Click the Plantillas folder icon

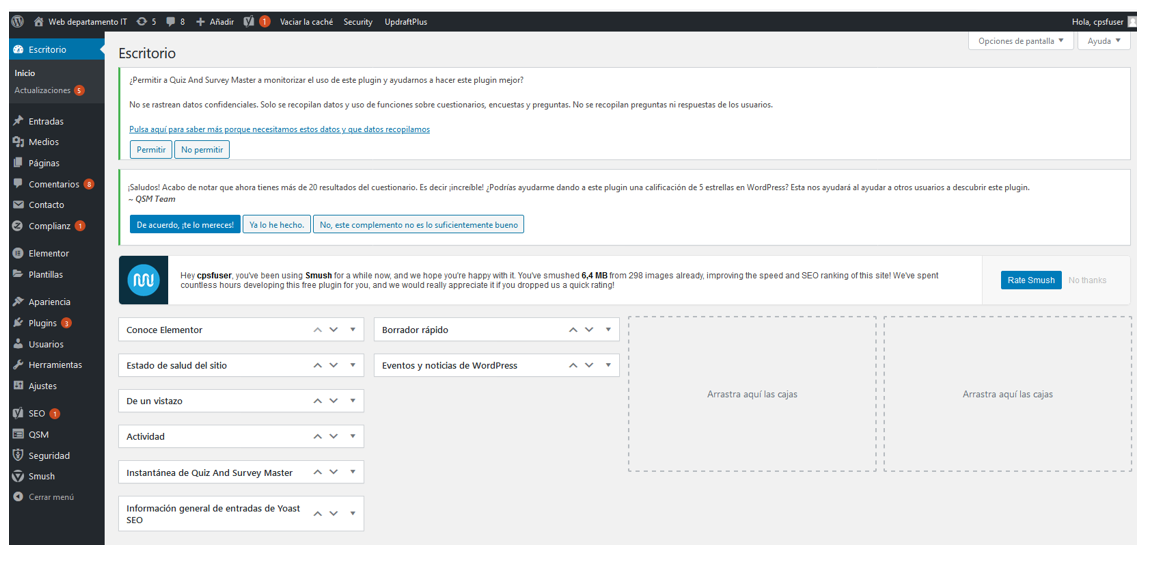pyautogui.click(x=19, y=274)
